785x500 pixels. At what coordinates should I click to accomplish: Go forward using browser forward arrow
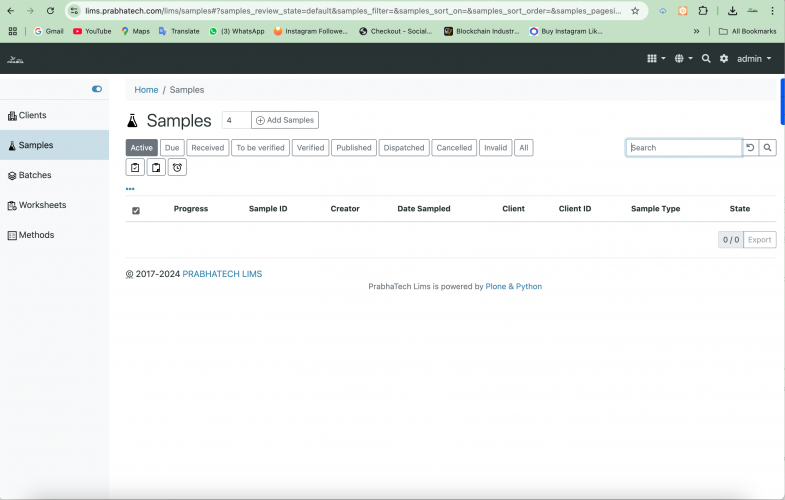pyautogui.click(x=30, y=11)
